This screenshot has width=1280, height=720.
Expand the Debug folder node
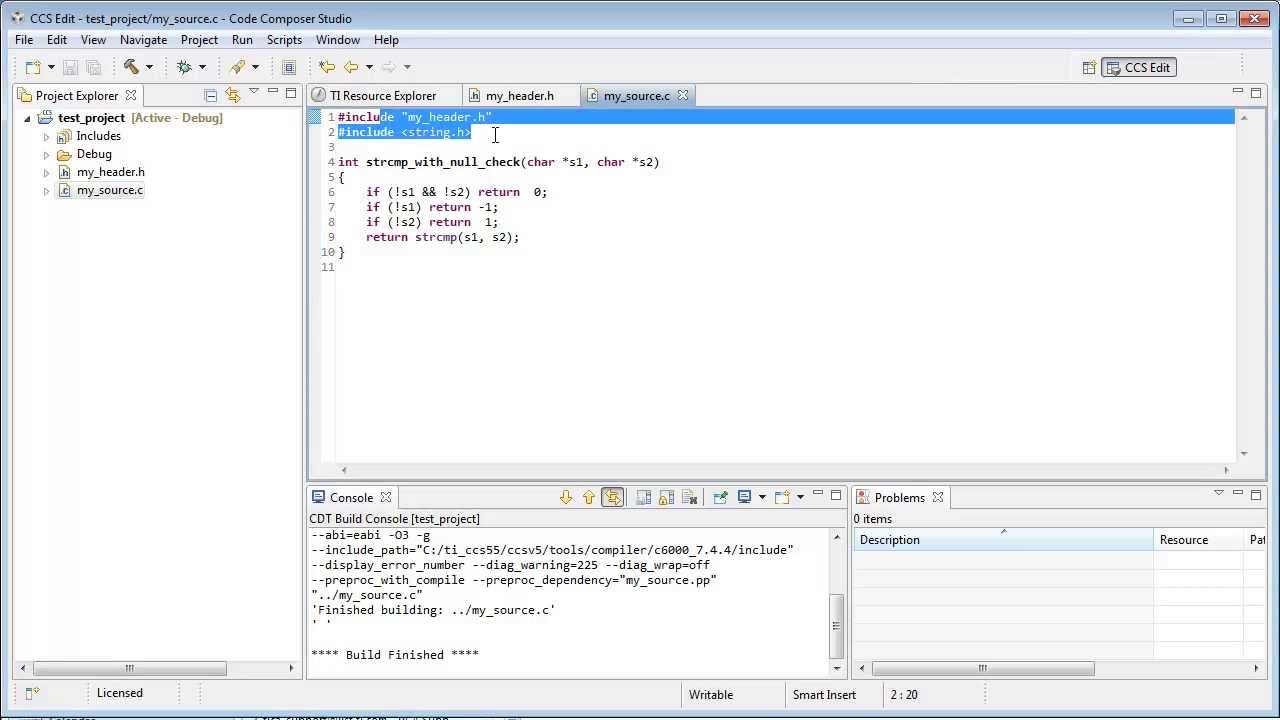(46, 155)
